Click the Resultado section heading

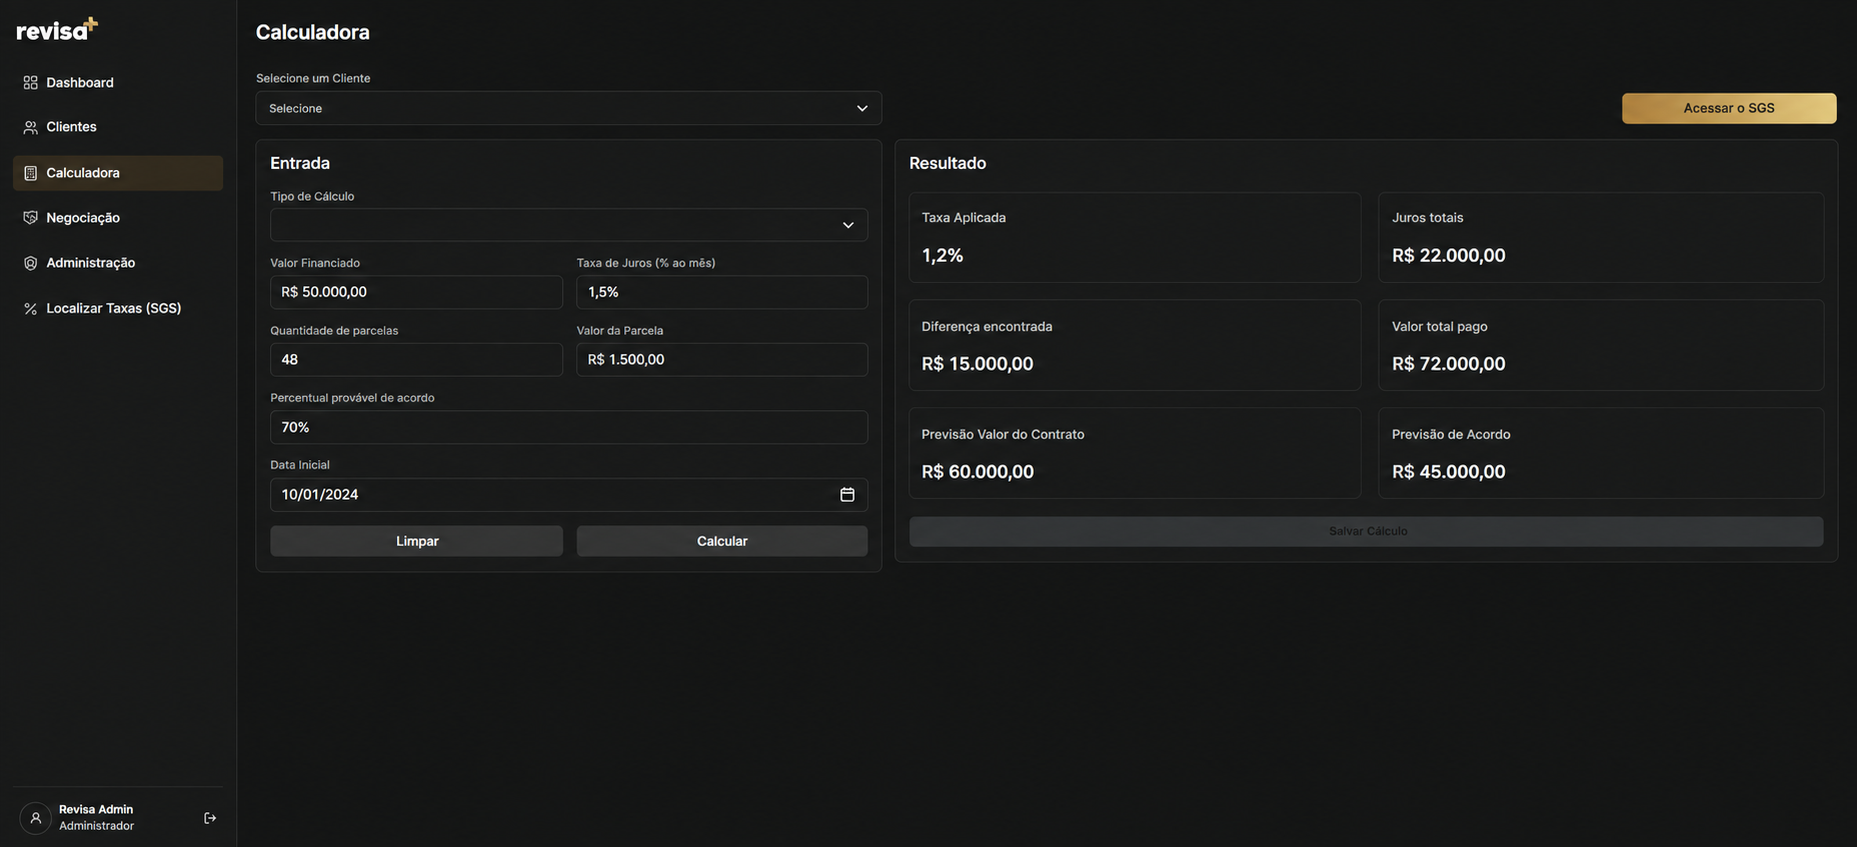(x=947, y=163)
